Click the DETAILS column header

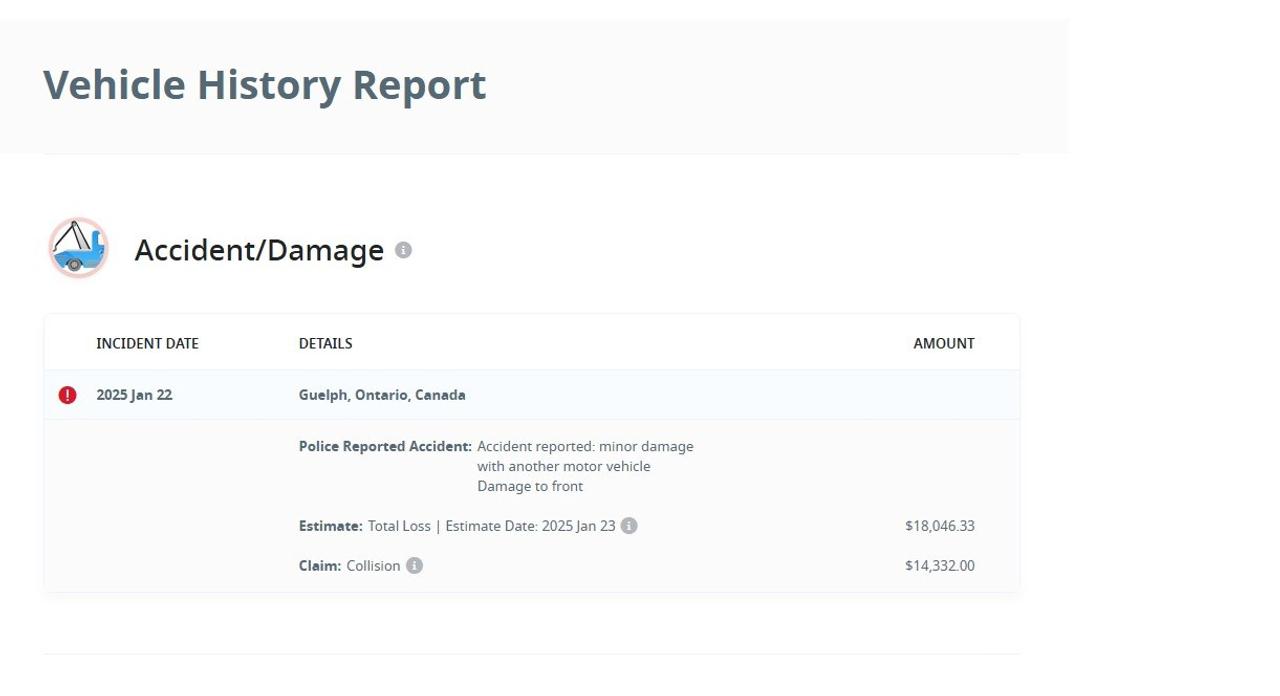coord(326,344)
